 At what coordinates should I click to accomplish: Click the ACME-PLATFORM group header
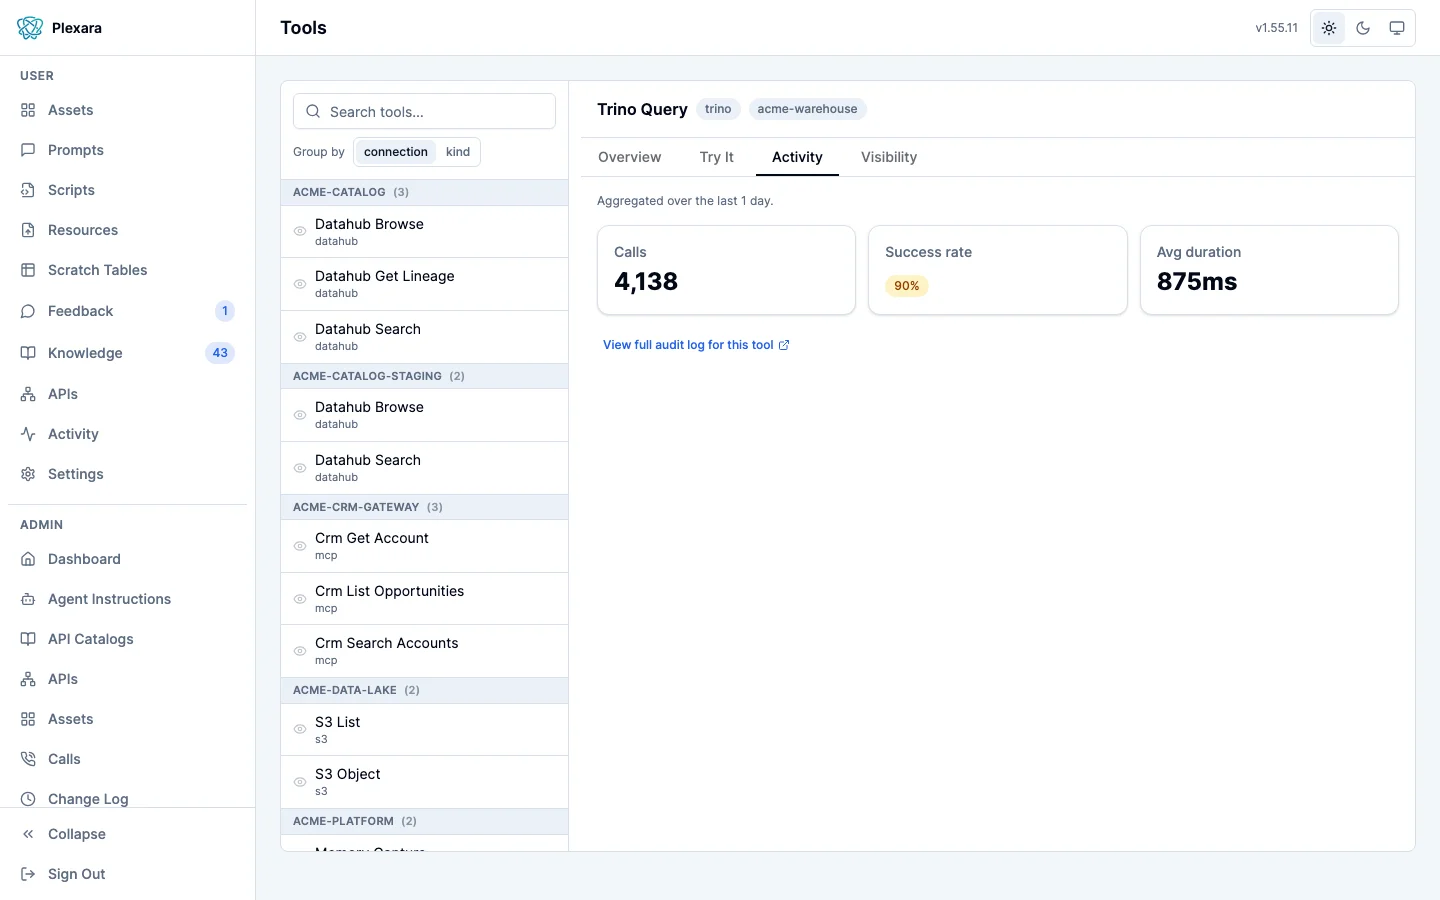click(424, 821)
